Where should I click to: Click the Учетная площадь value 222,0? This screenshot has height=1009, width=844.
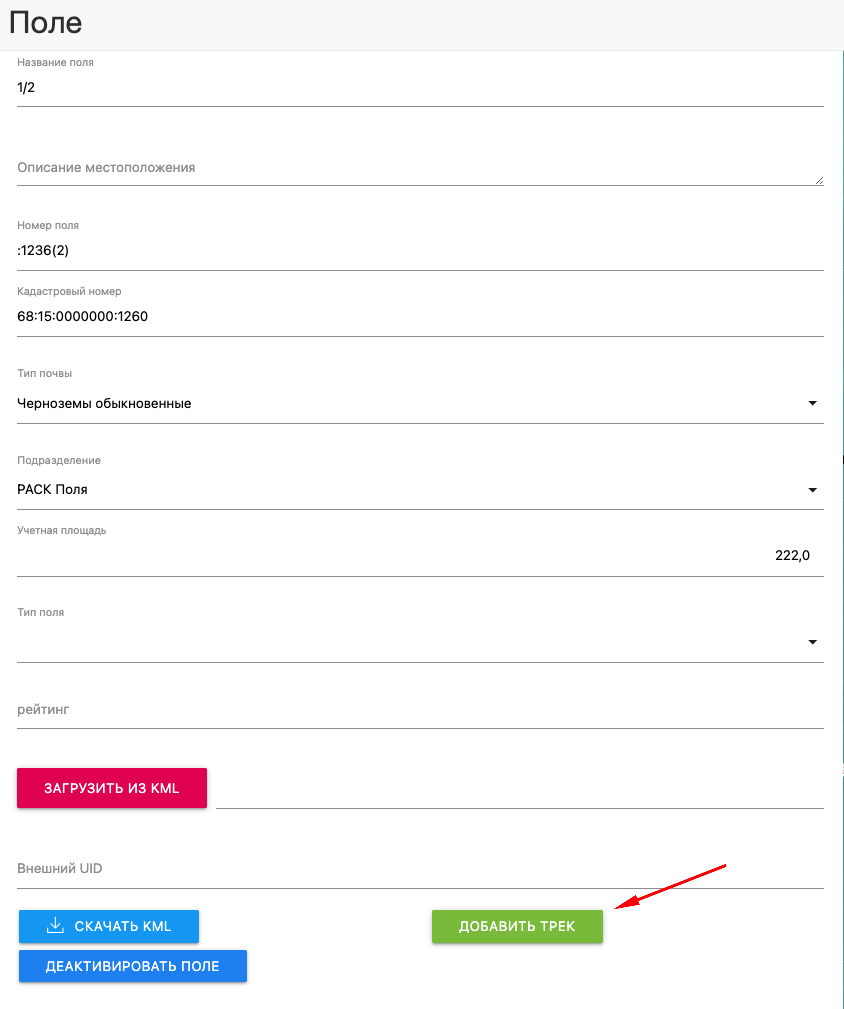792,556
